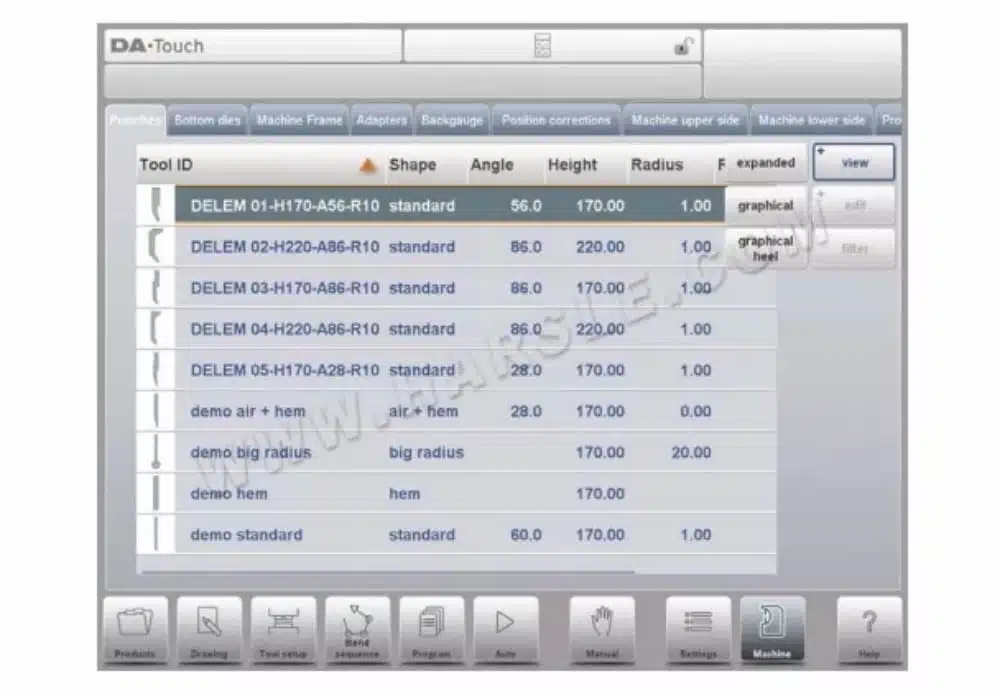
Task: Open the Drawing screen icon
Action: coord(209,630)
